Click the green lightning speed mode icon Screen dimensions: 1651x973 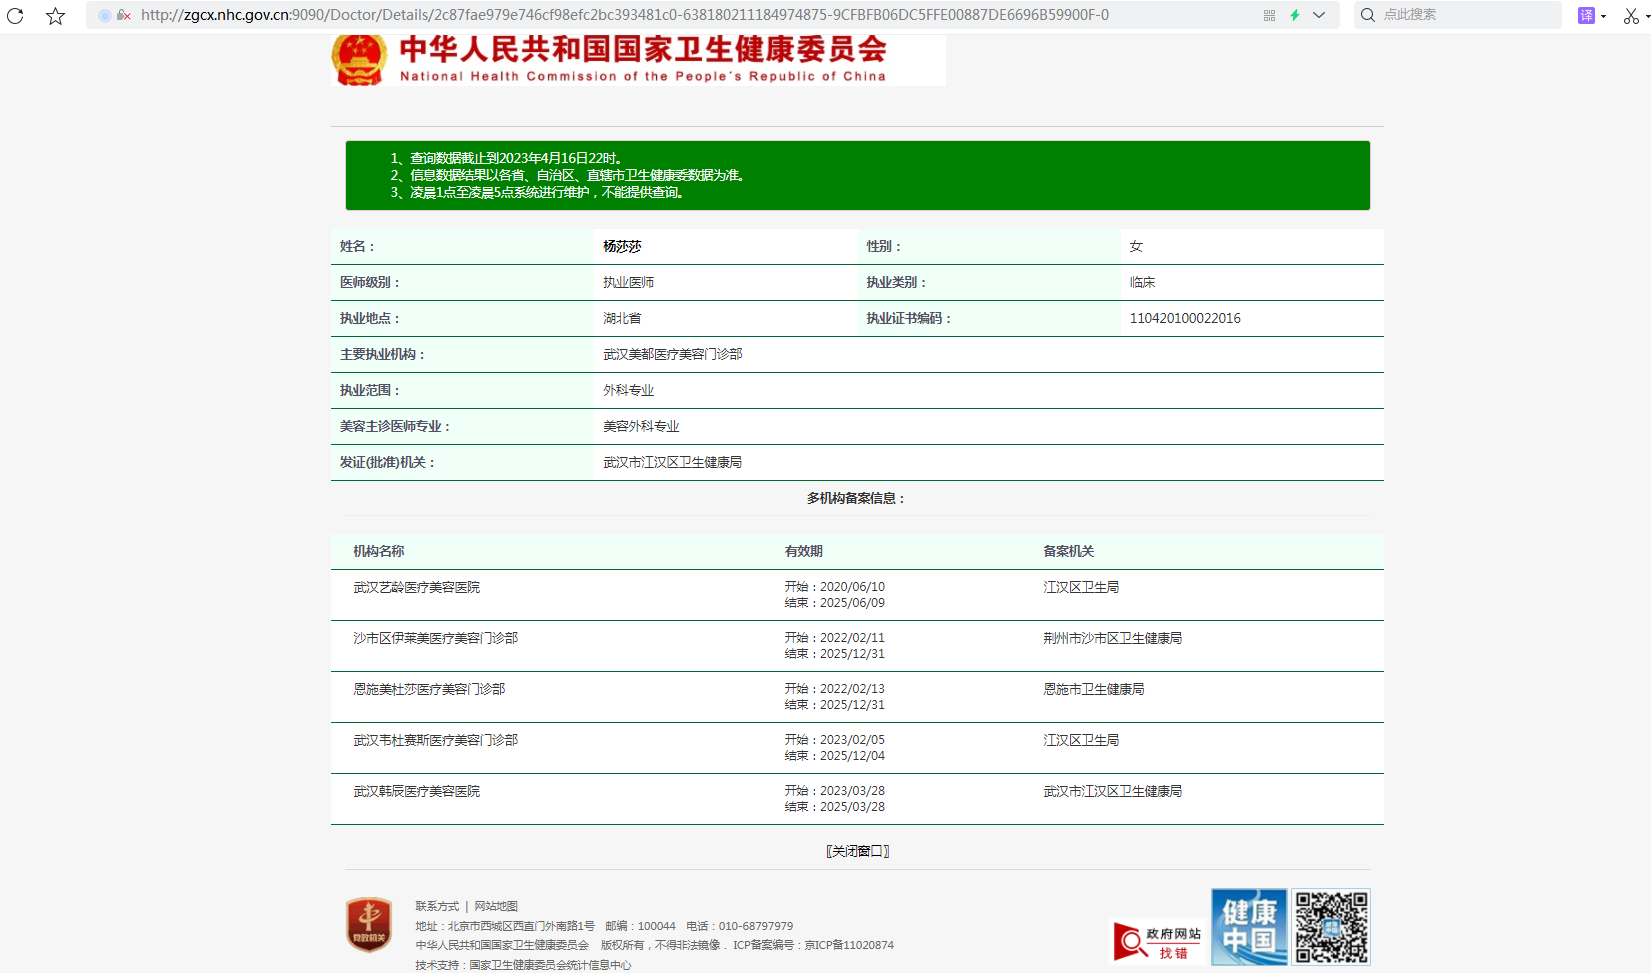tap(1295, 15)
